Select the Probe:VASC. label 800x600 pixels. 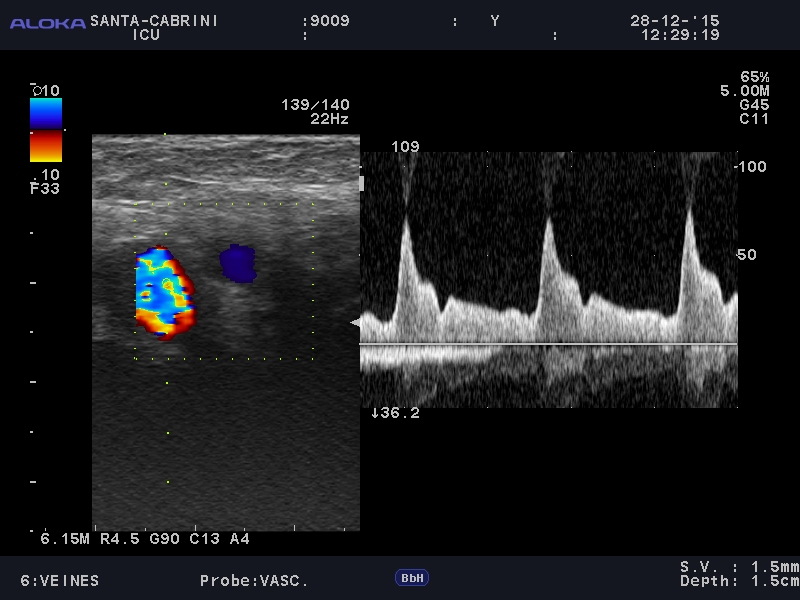tap(254, 581)
